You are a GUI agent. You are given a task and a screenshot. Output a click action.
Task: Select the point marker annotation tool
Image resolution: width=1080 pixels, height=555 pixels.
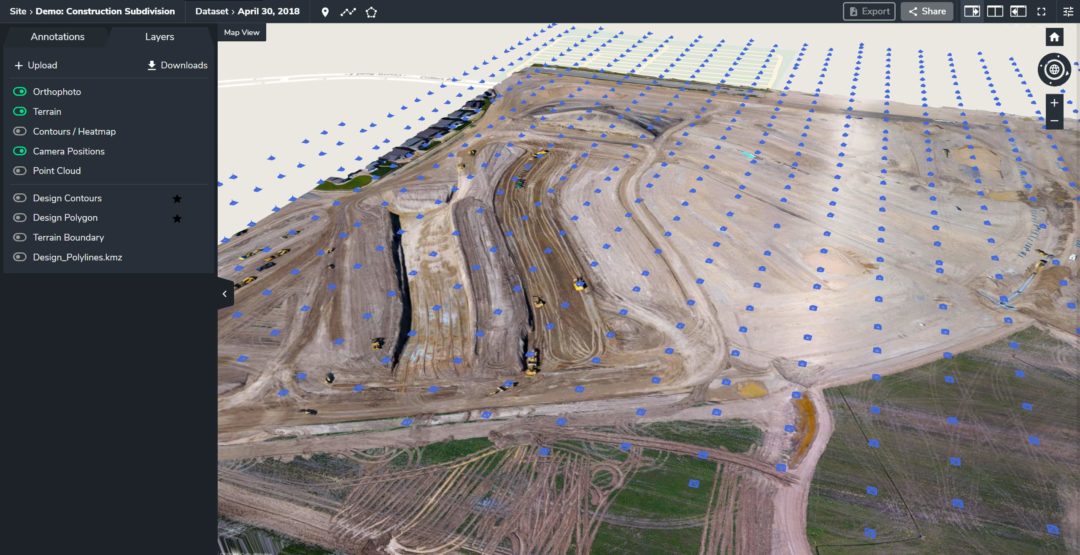coord(325,12)
